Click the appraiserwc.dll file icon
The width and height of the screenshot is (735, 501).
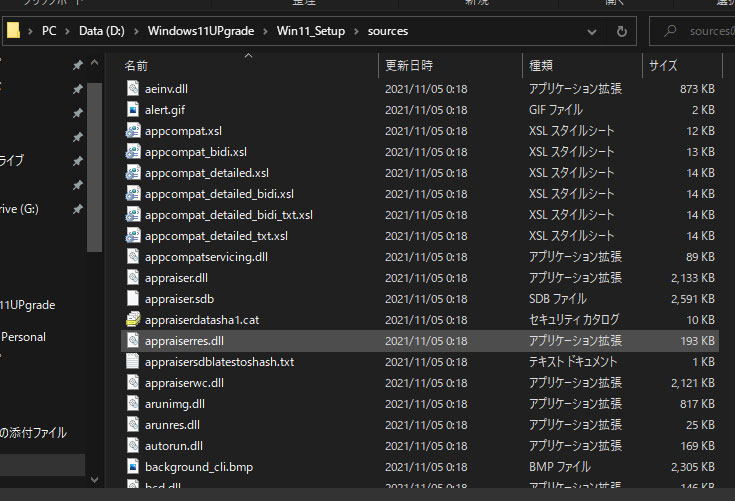pyautogui.click(x=133, y=383)
